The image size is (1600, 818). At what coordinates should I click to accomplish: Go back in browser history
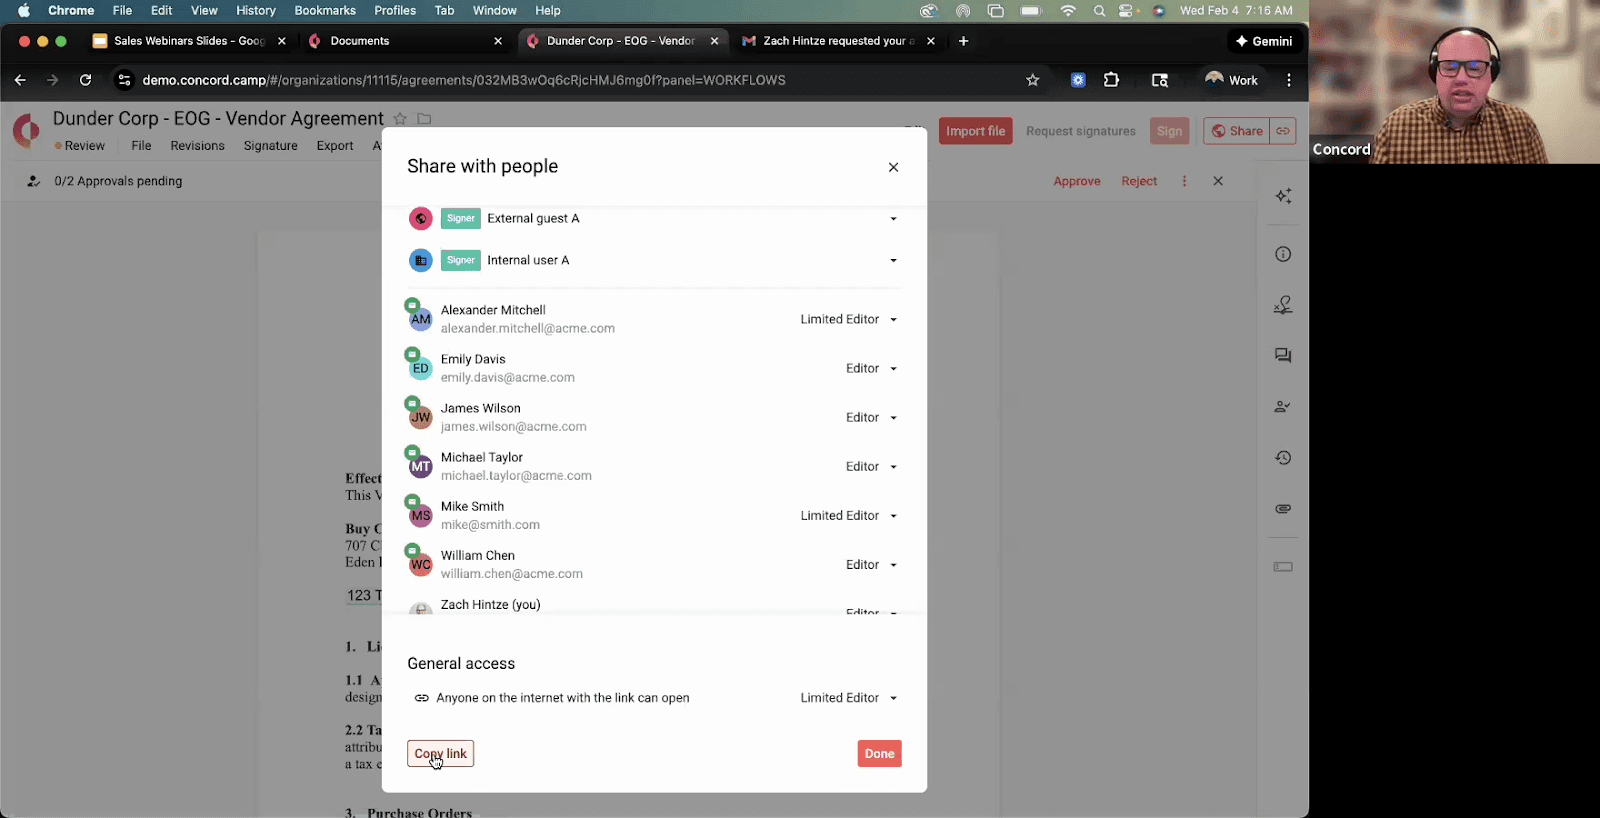(x=20, y=80)
